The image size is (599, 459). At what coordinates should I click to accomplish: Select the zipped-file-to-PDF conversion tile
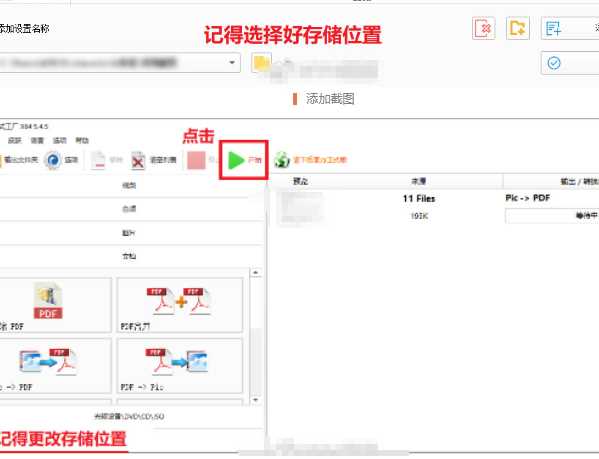tap(55, 305)
